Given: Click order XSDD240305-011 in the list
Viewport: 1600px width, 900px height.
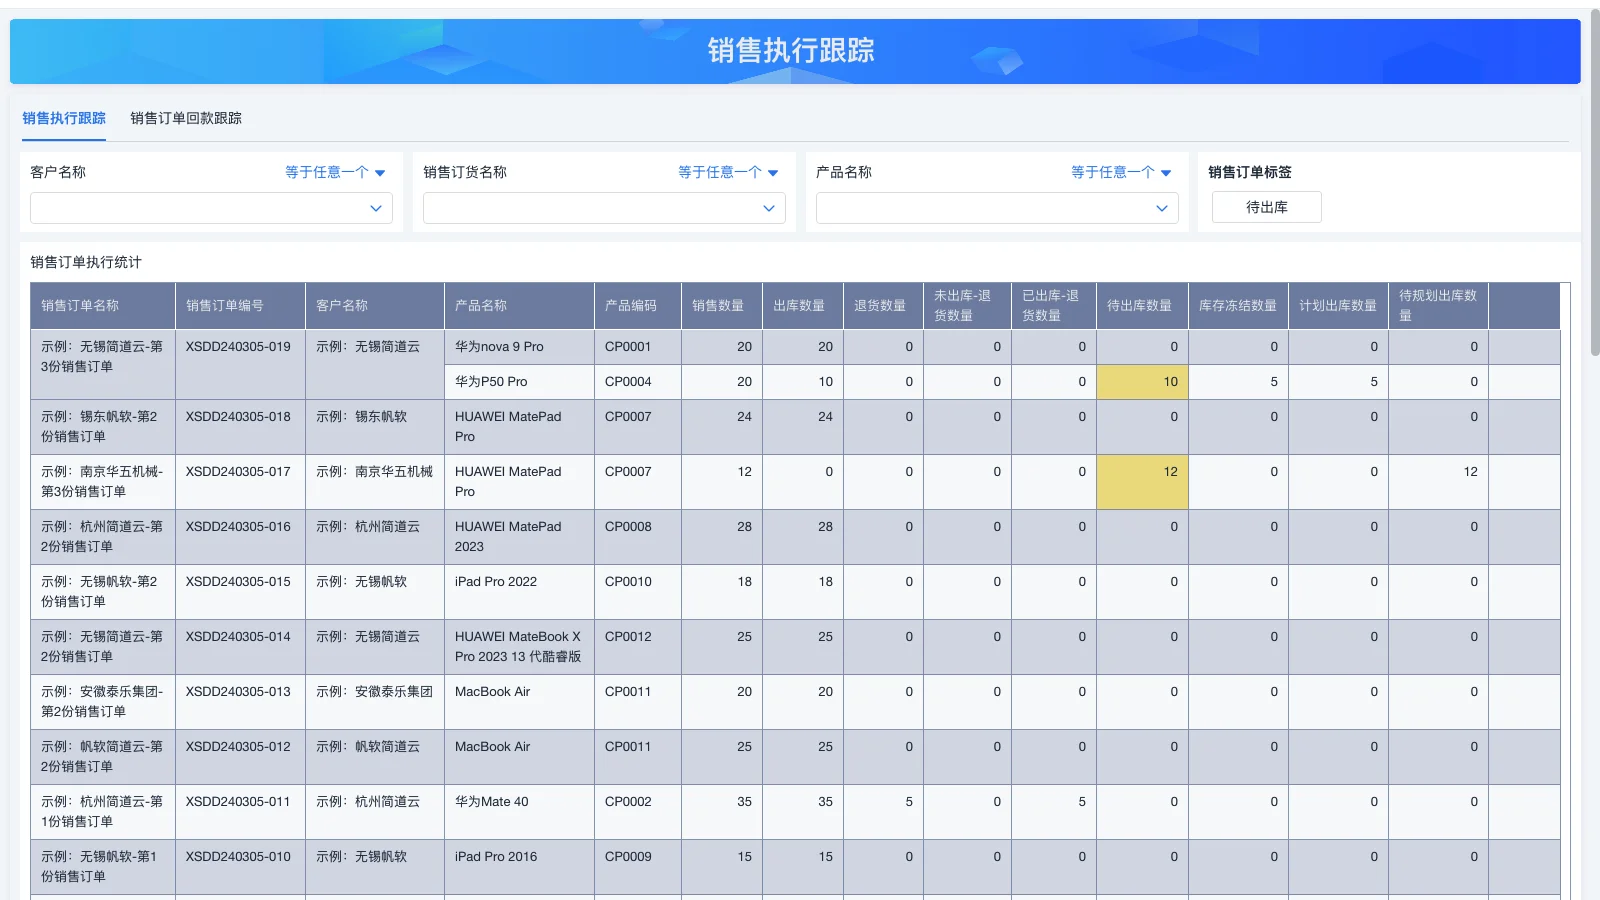Looking at the screenshot, I should (x=237, y=801).
